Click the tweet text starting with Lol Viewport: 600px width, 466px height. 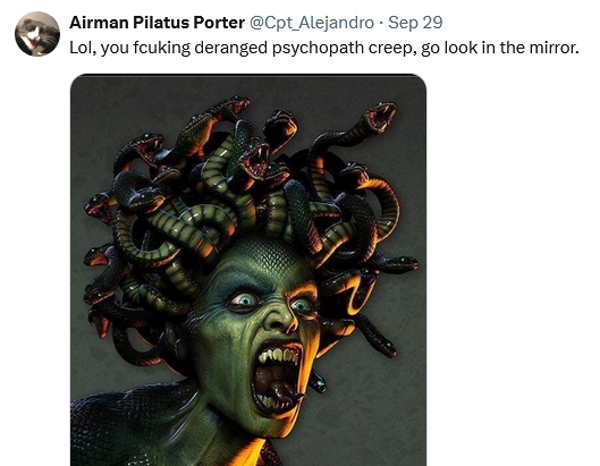click(324, 48)
